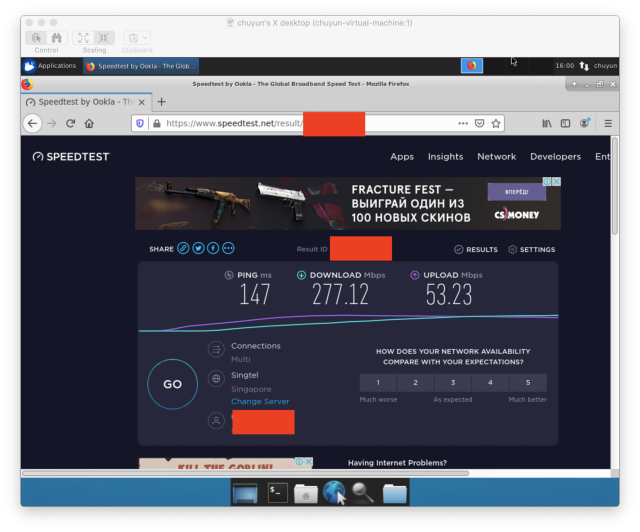
Task: Show sidebars icon in toolbar
Action: point(565,123)
